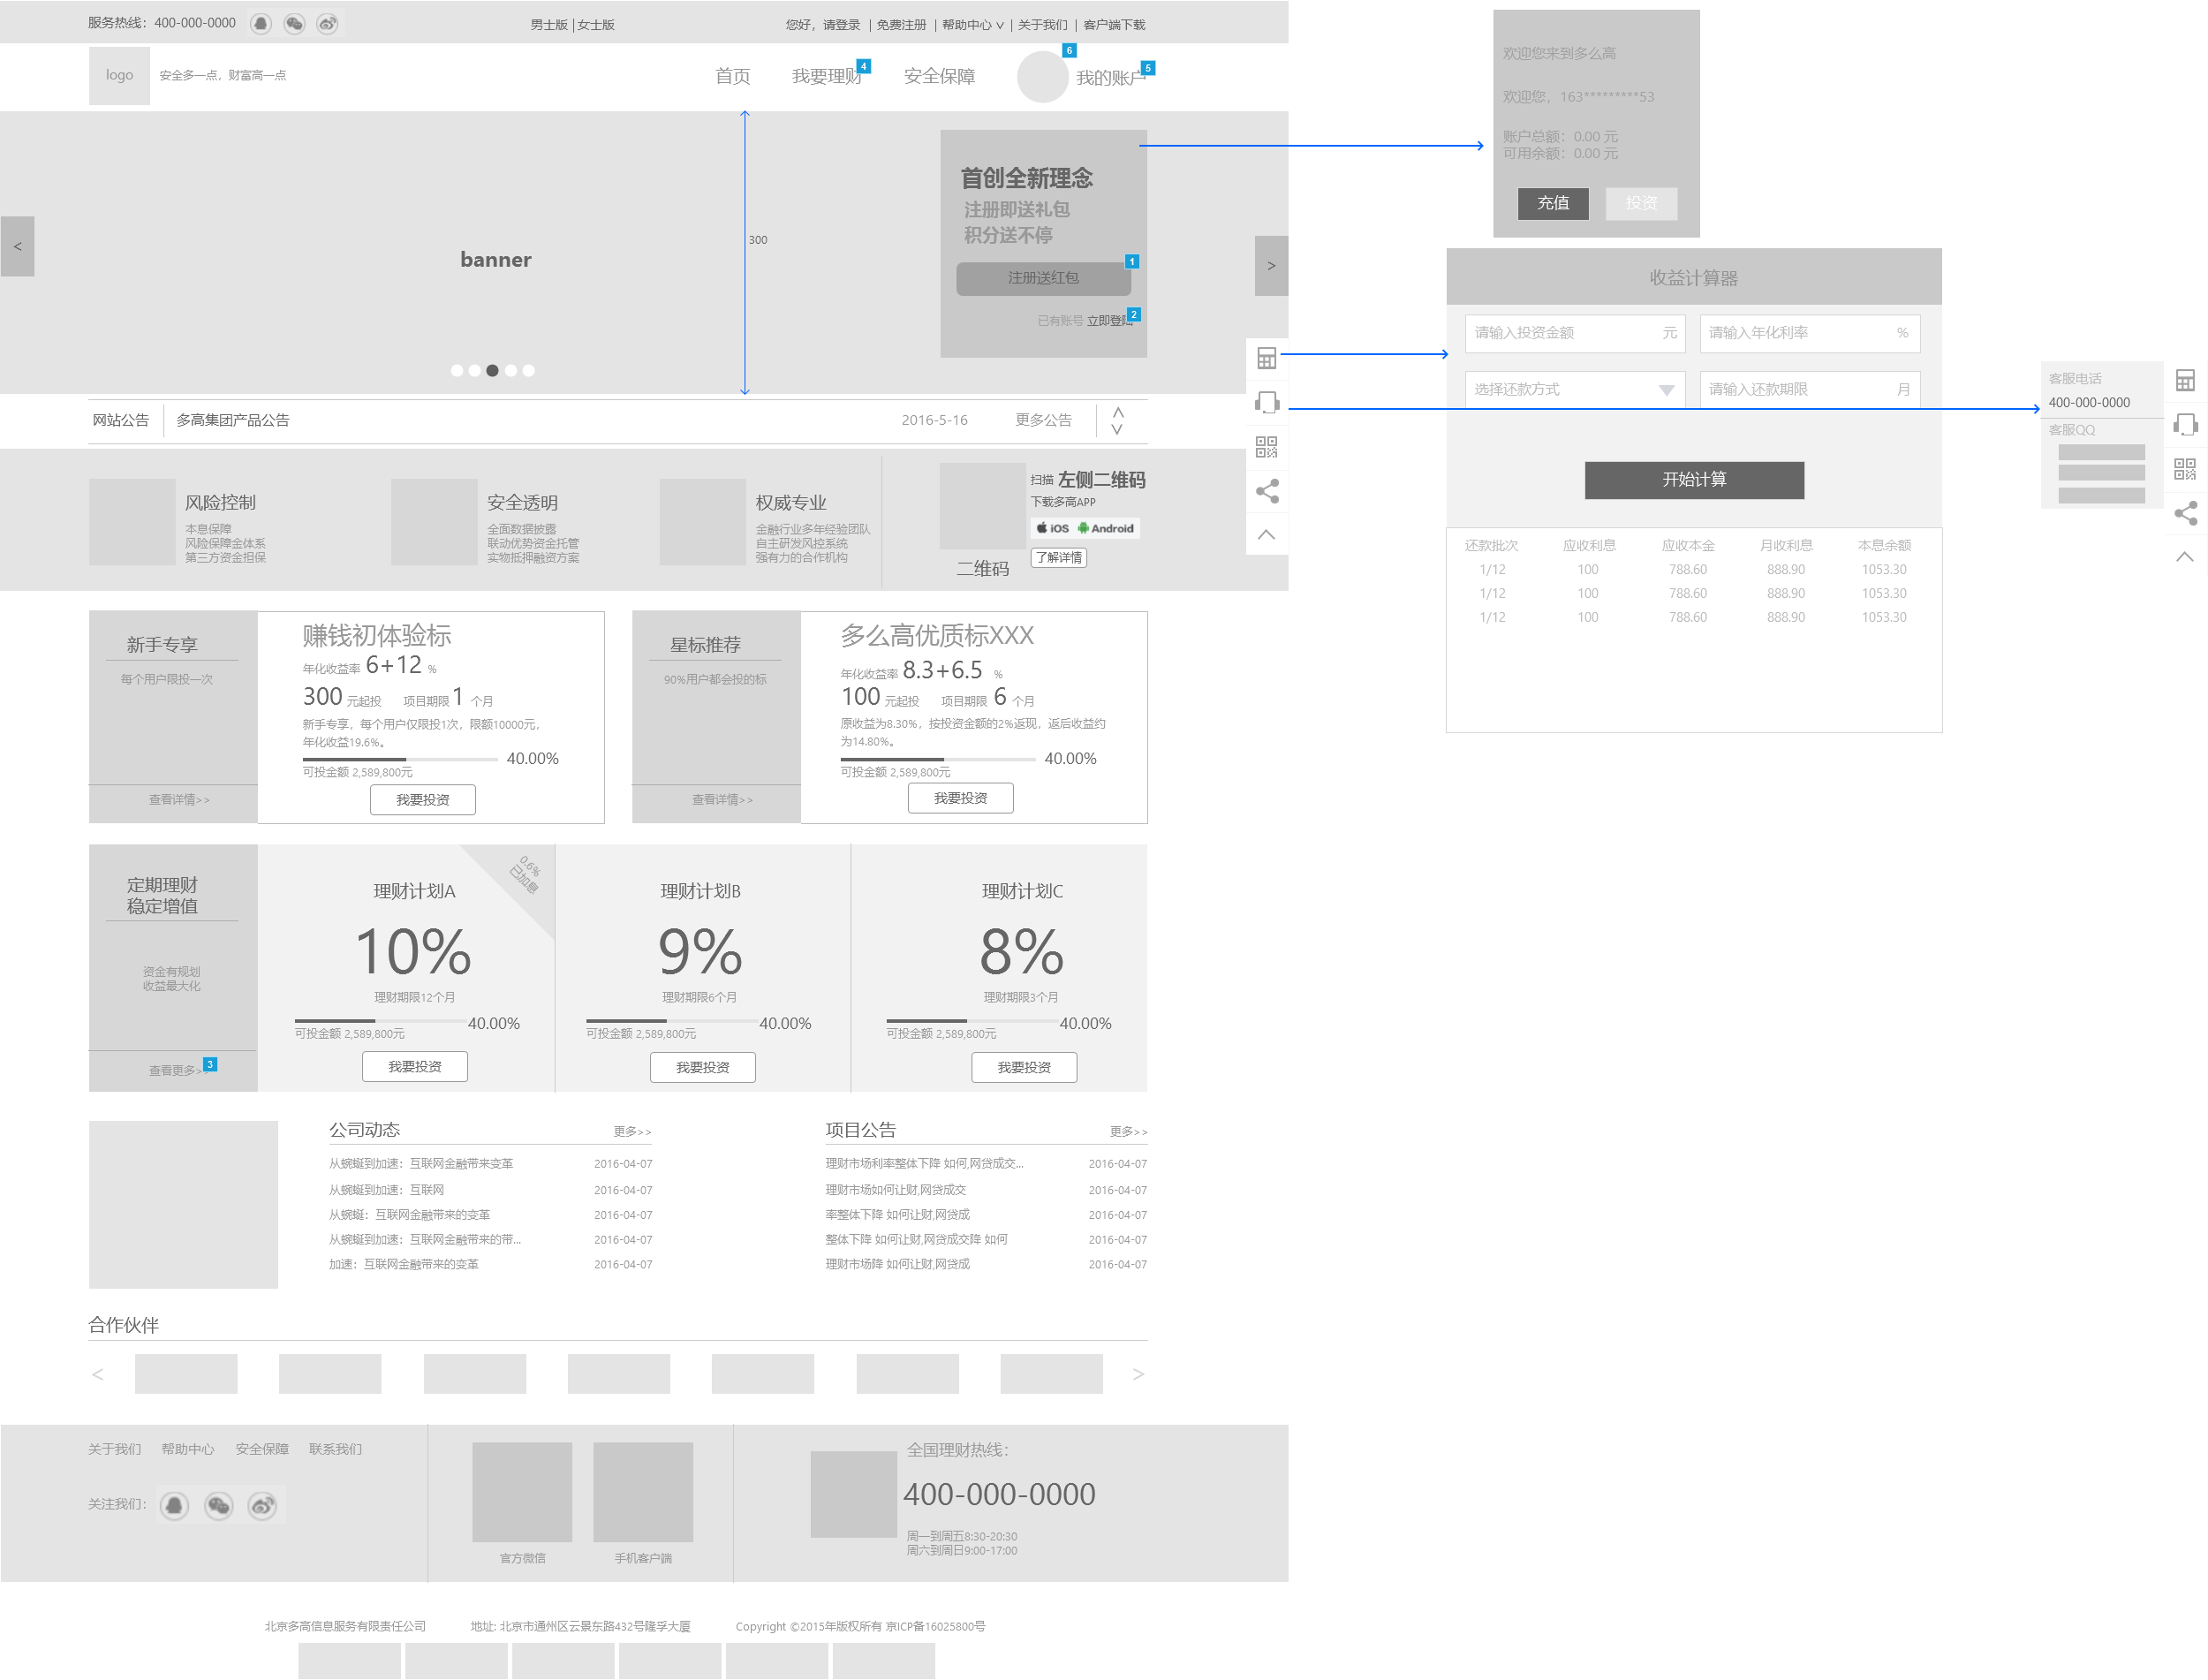Click 更多>> beside 公司动态
The image size is (2208, 1680).
[x=632, y=1132]
